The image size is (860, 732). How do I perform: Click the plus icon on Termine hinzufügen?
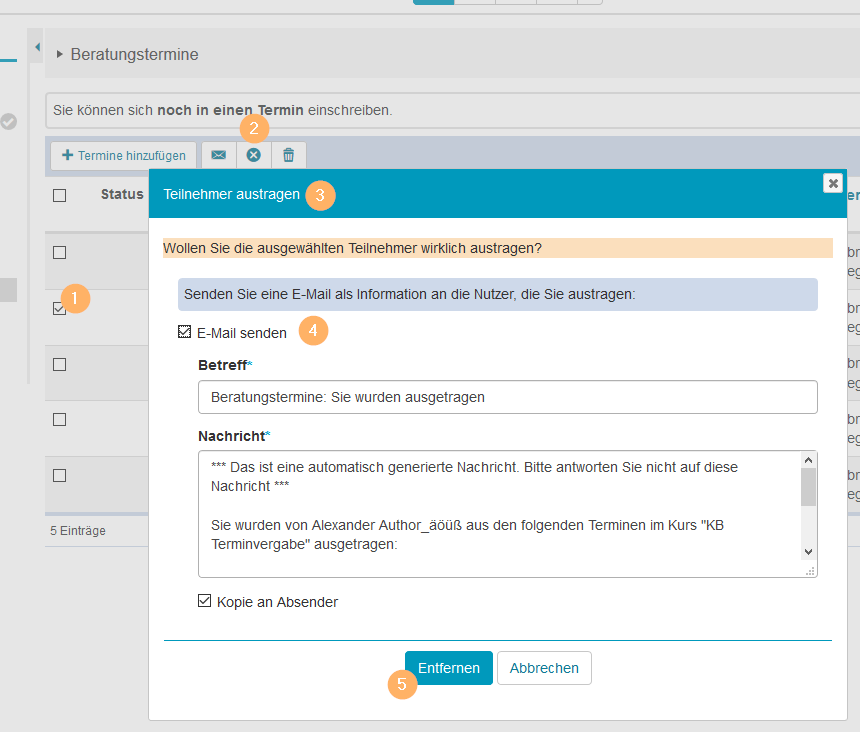[x=69, y=155]
